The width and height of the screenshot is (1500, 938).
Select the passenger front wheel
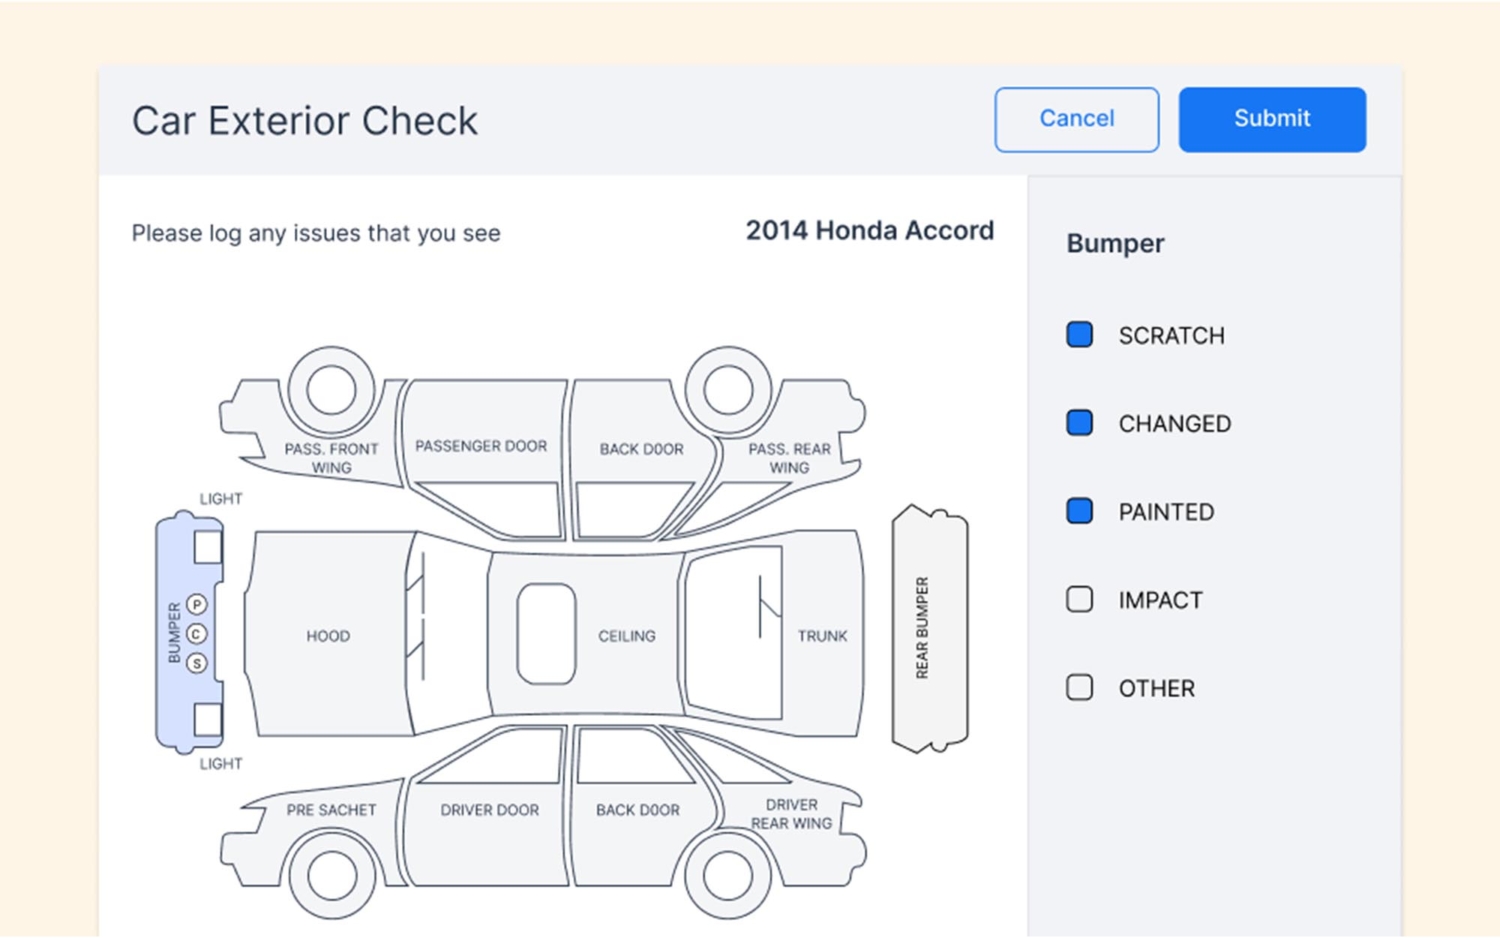click(331, 390)
